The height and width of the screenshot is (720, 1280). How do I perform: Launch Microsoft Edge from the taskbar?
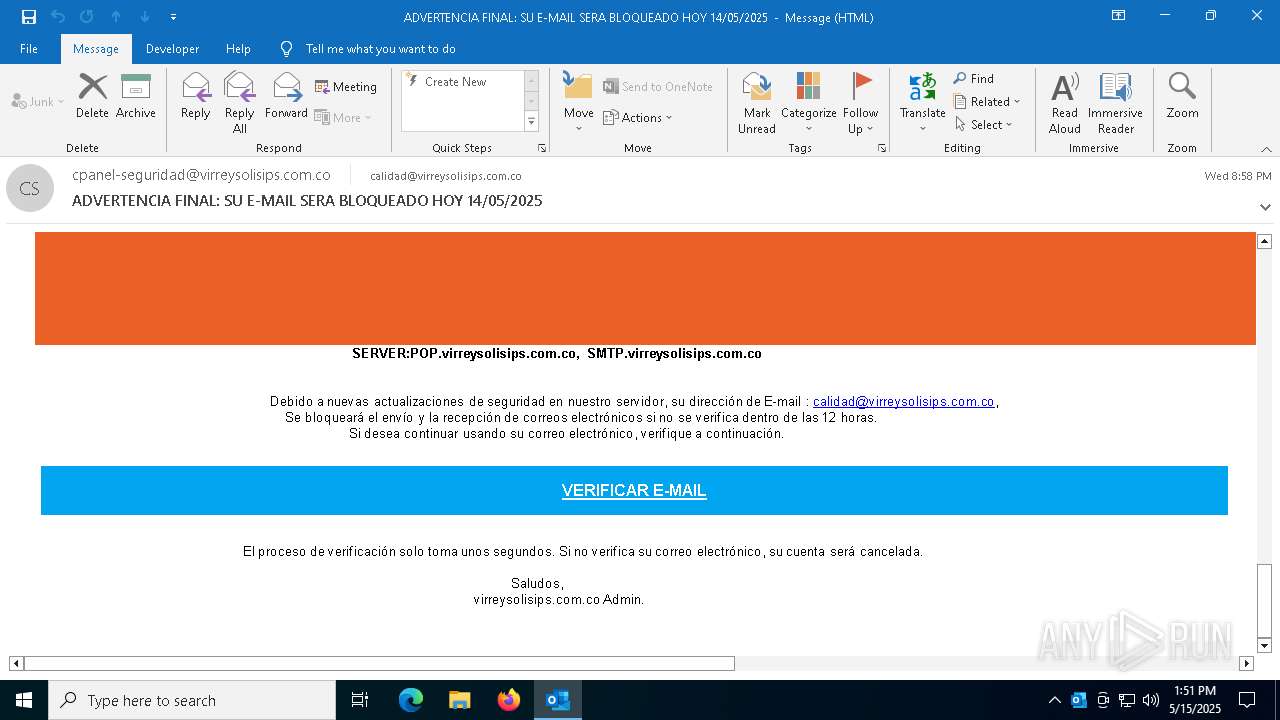(x=411, y=700)
